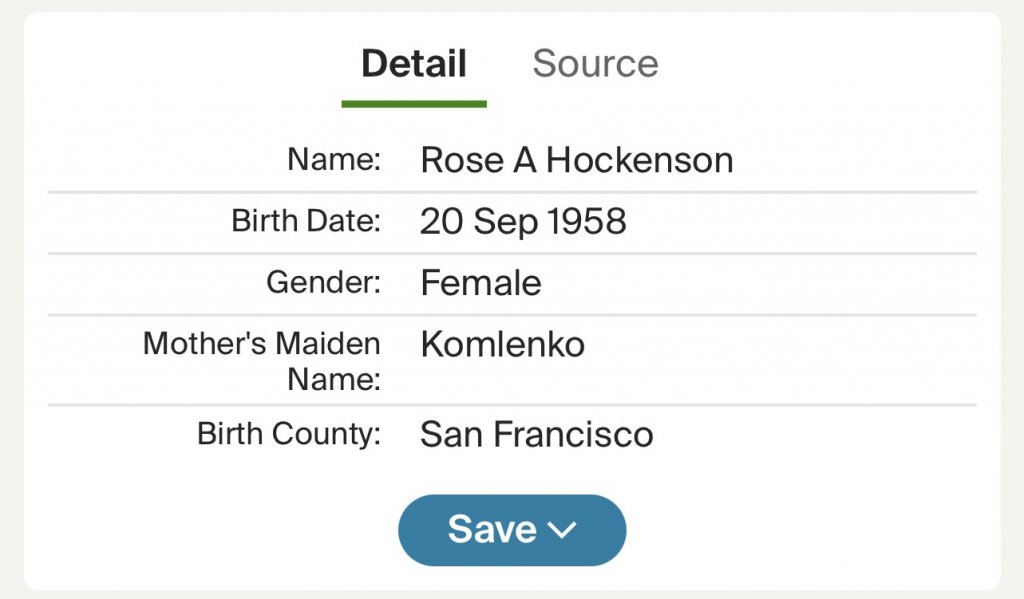The height and width of the screenshot is (599, 1024).
Task: Click the Birth County label
Action: click(289, 434)
